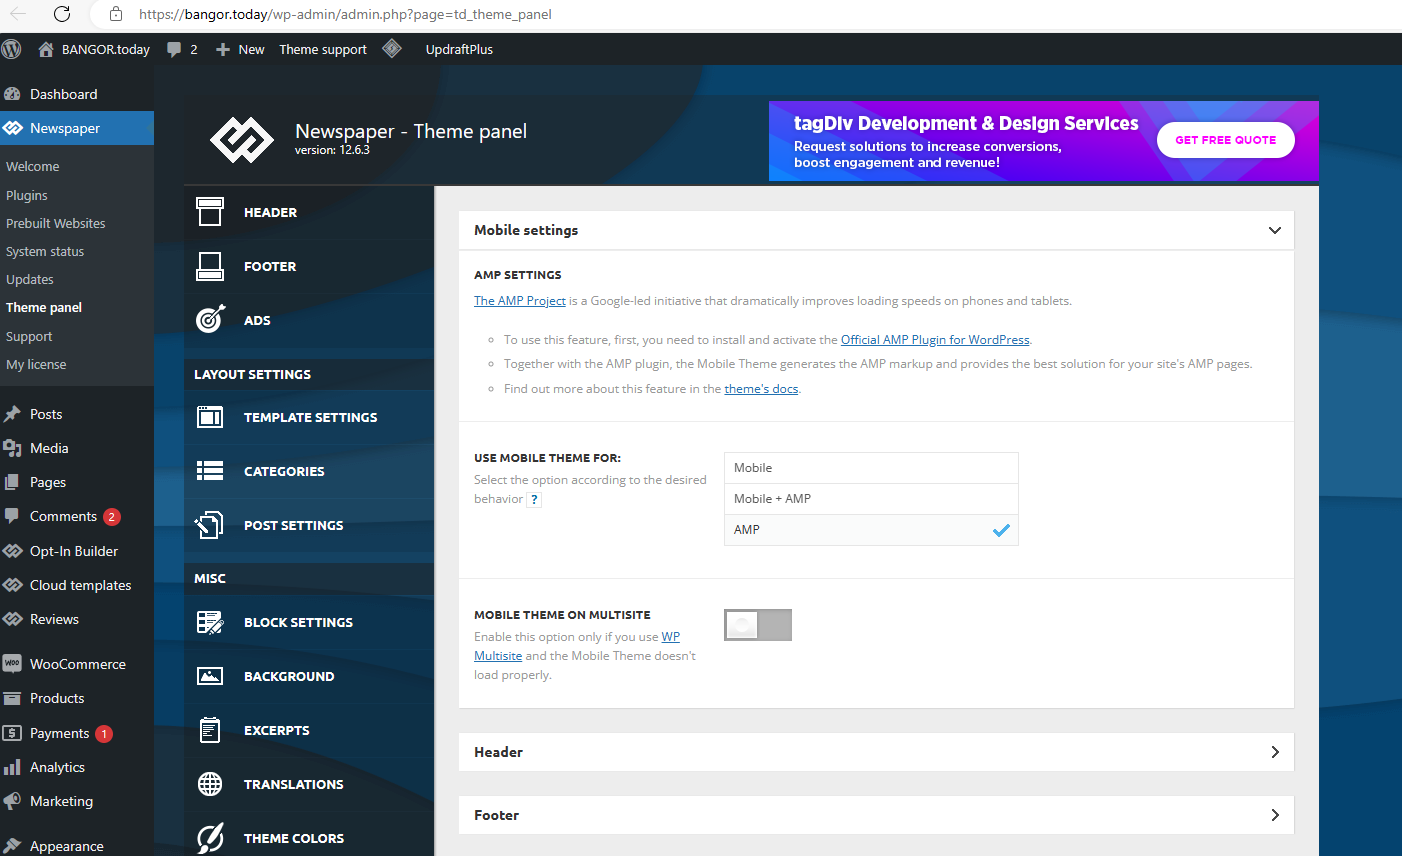The image size is (1402, 856).
Task: Click the Analytics bar chart icon
Action: click(12, 767)
